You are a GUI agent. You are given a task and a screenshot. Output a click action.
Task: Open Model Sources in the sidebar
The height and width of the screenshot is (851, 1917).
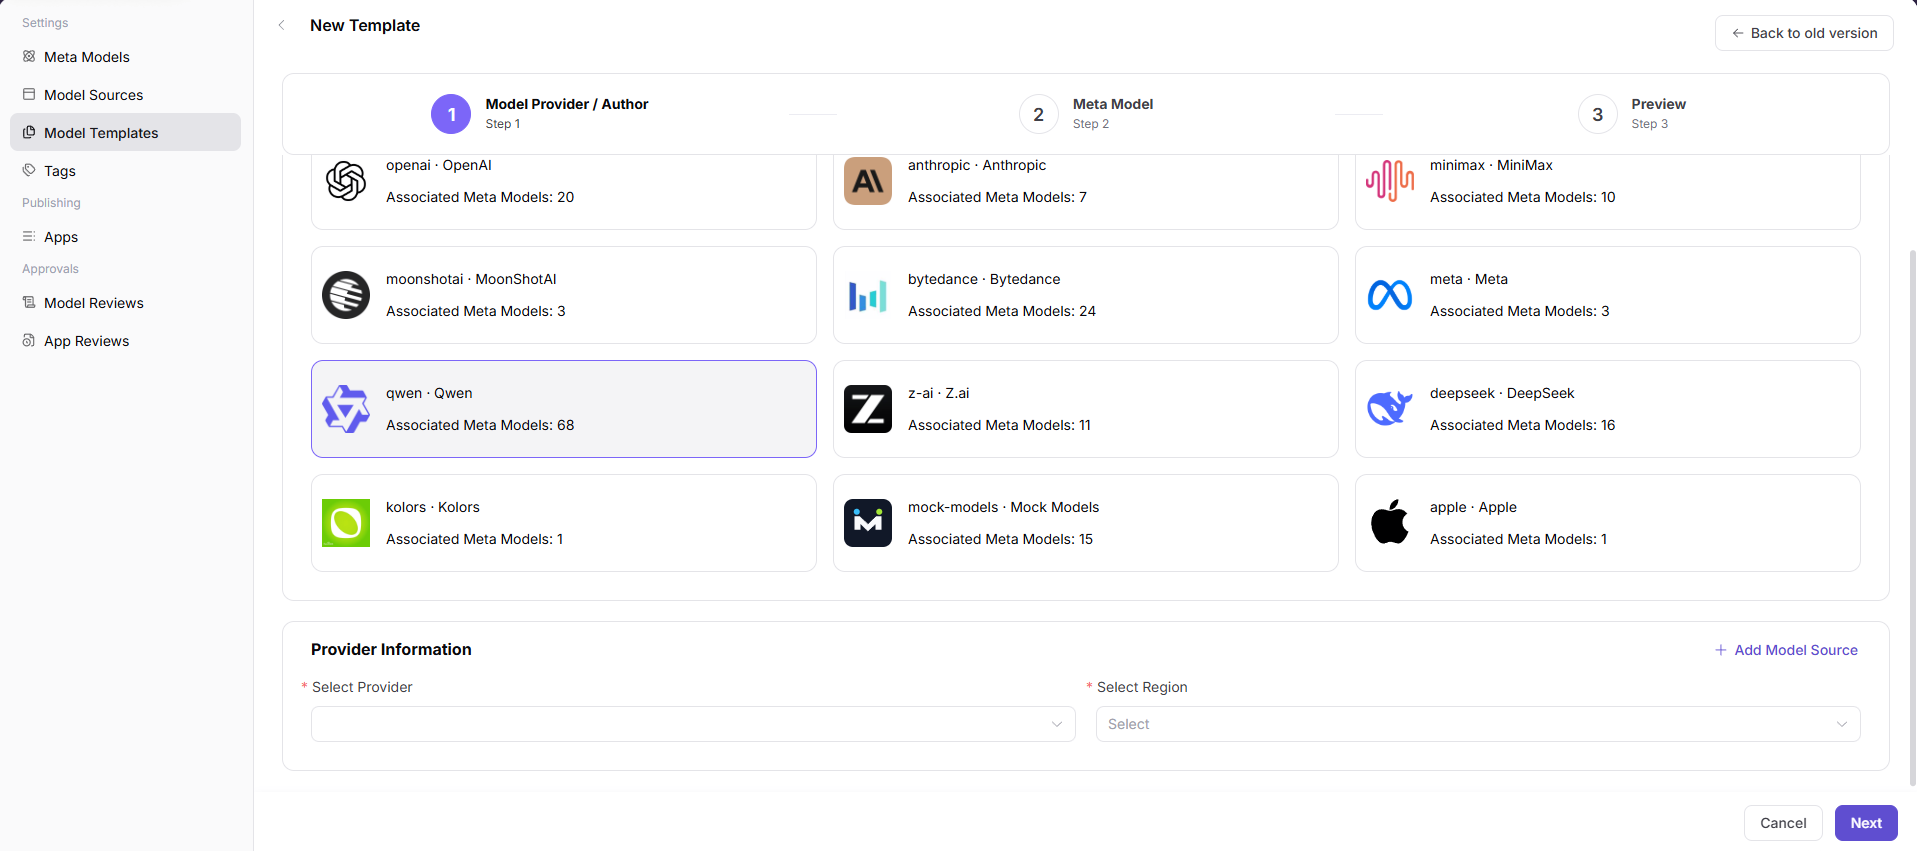[x=125, y=94]
